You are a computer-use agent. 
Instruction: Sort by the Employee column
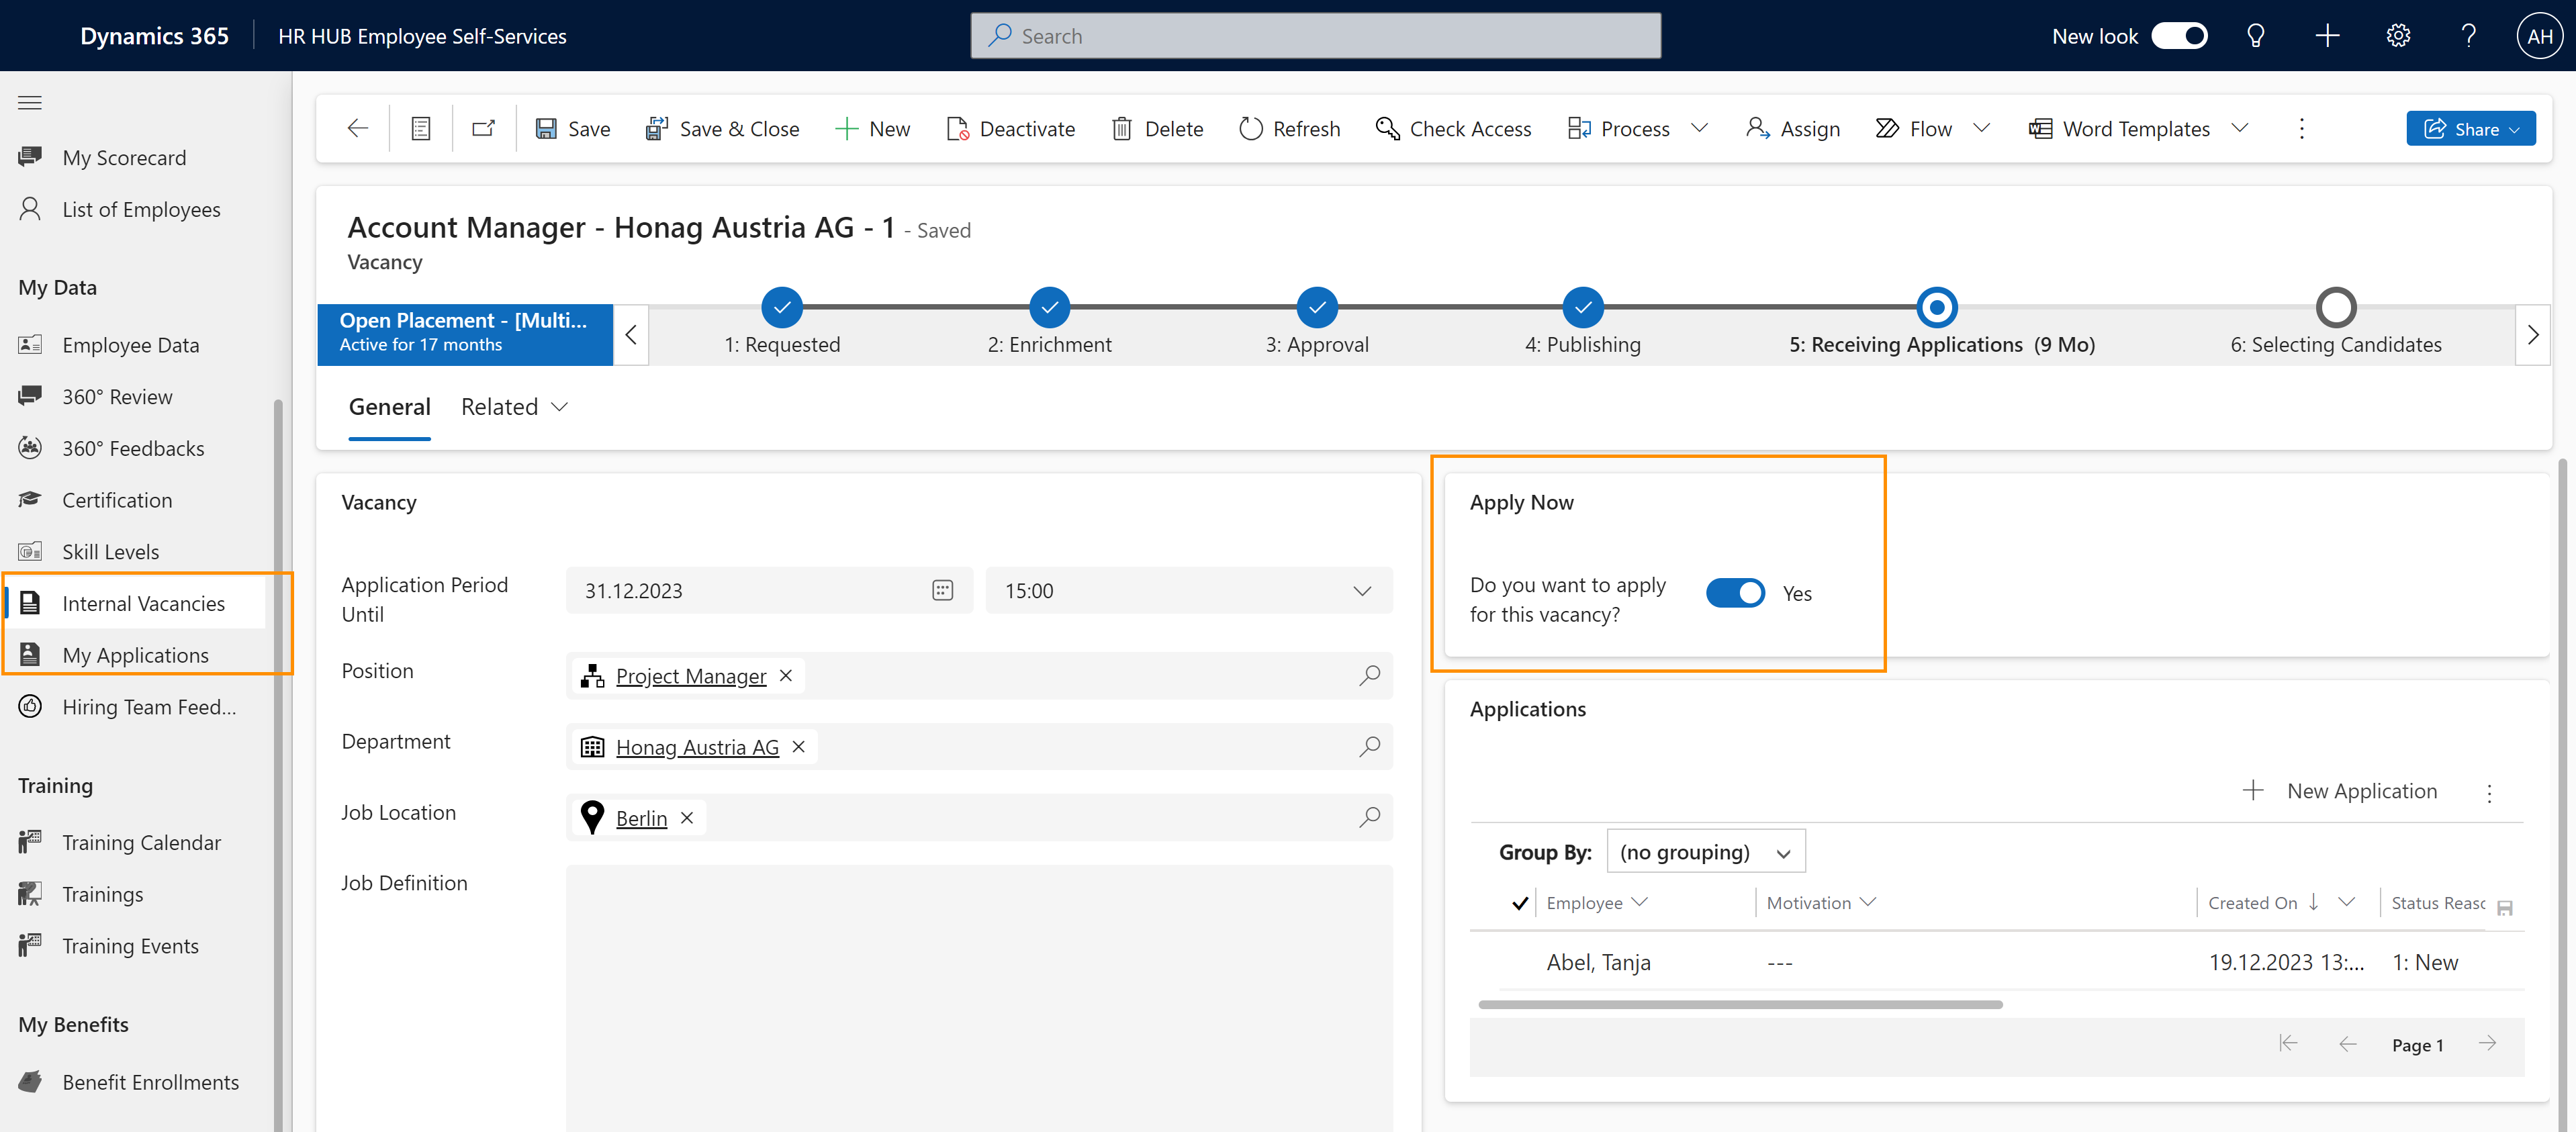pyautogui.click(x=1596, y=902)
